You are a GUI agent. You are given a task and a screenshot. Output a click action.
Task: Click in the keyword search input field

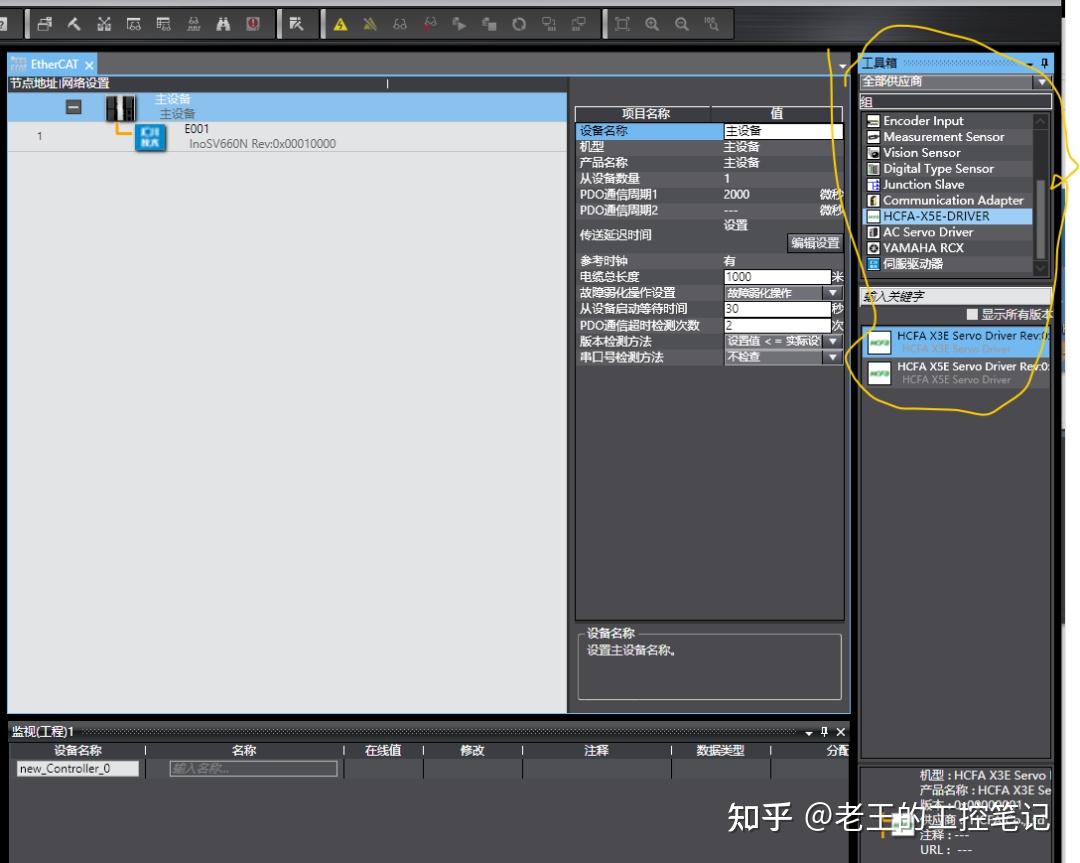[x=950, y=297]
